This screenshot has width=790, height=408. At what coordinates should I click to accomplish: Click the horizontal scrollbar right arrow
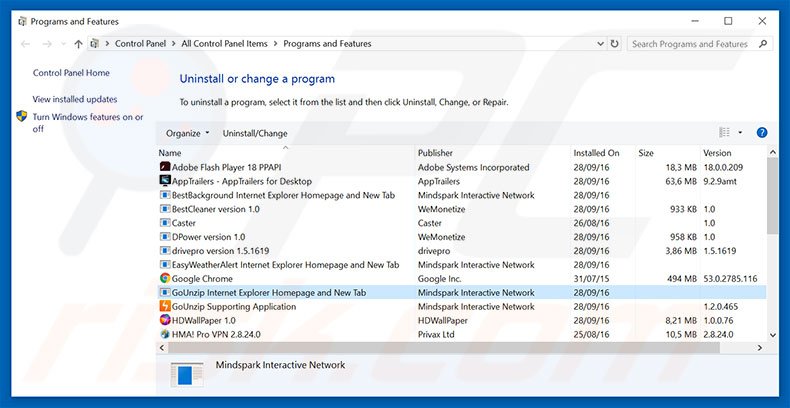click(x=760, y=348)
